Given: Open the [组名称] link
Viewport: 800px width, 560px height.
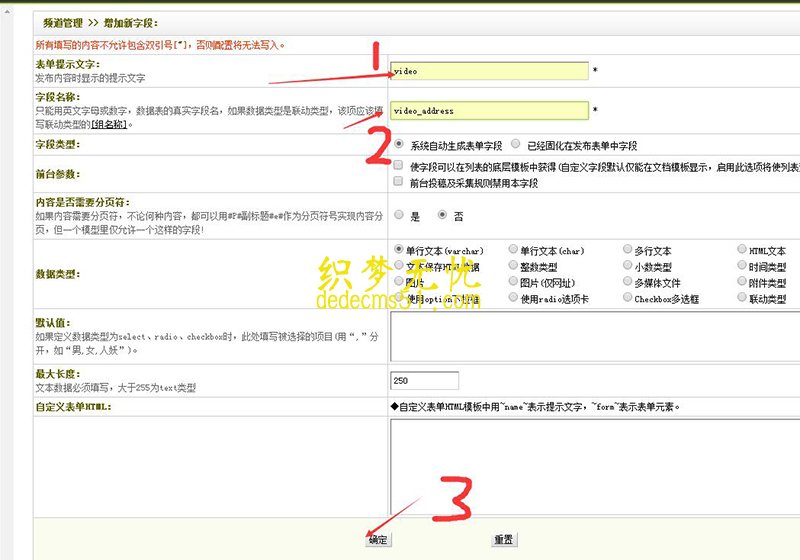Looking at the screenshot, I should [x=110, y=124].
